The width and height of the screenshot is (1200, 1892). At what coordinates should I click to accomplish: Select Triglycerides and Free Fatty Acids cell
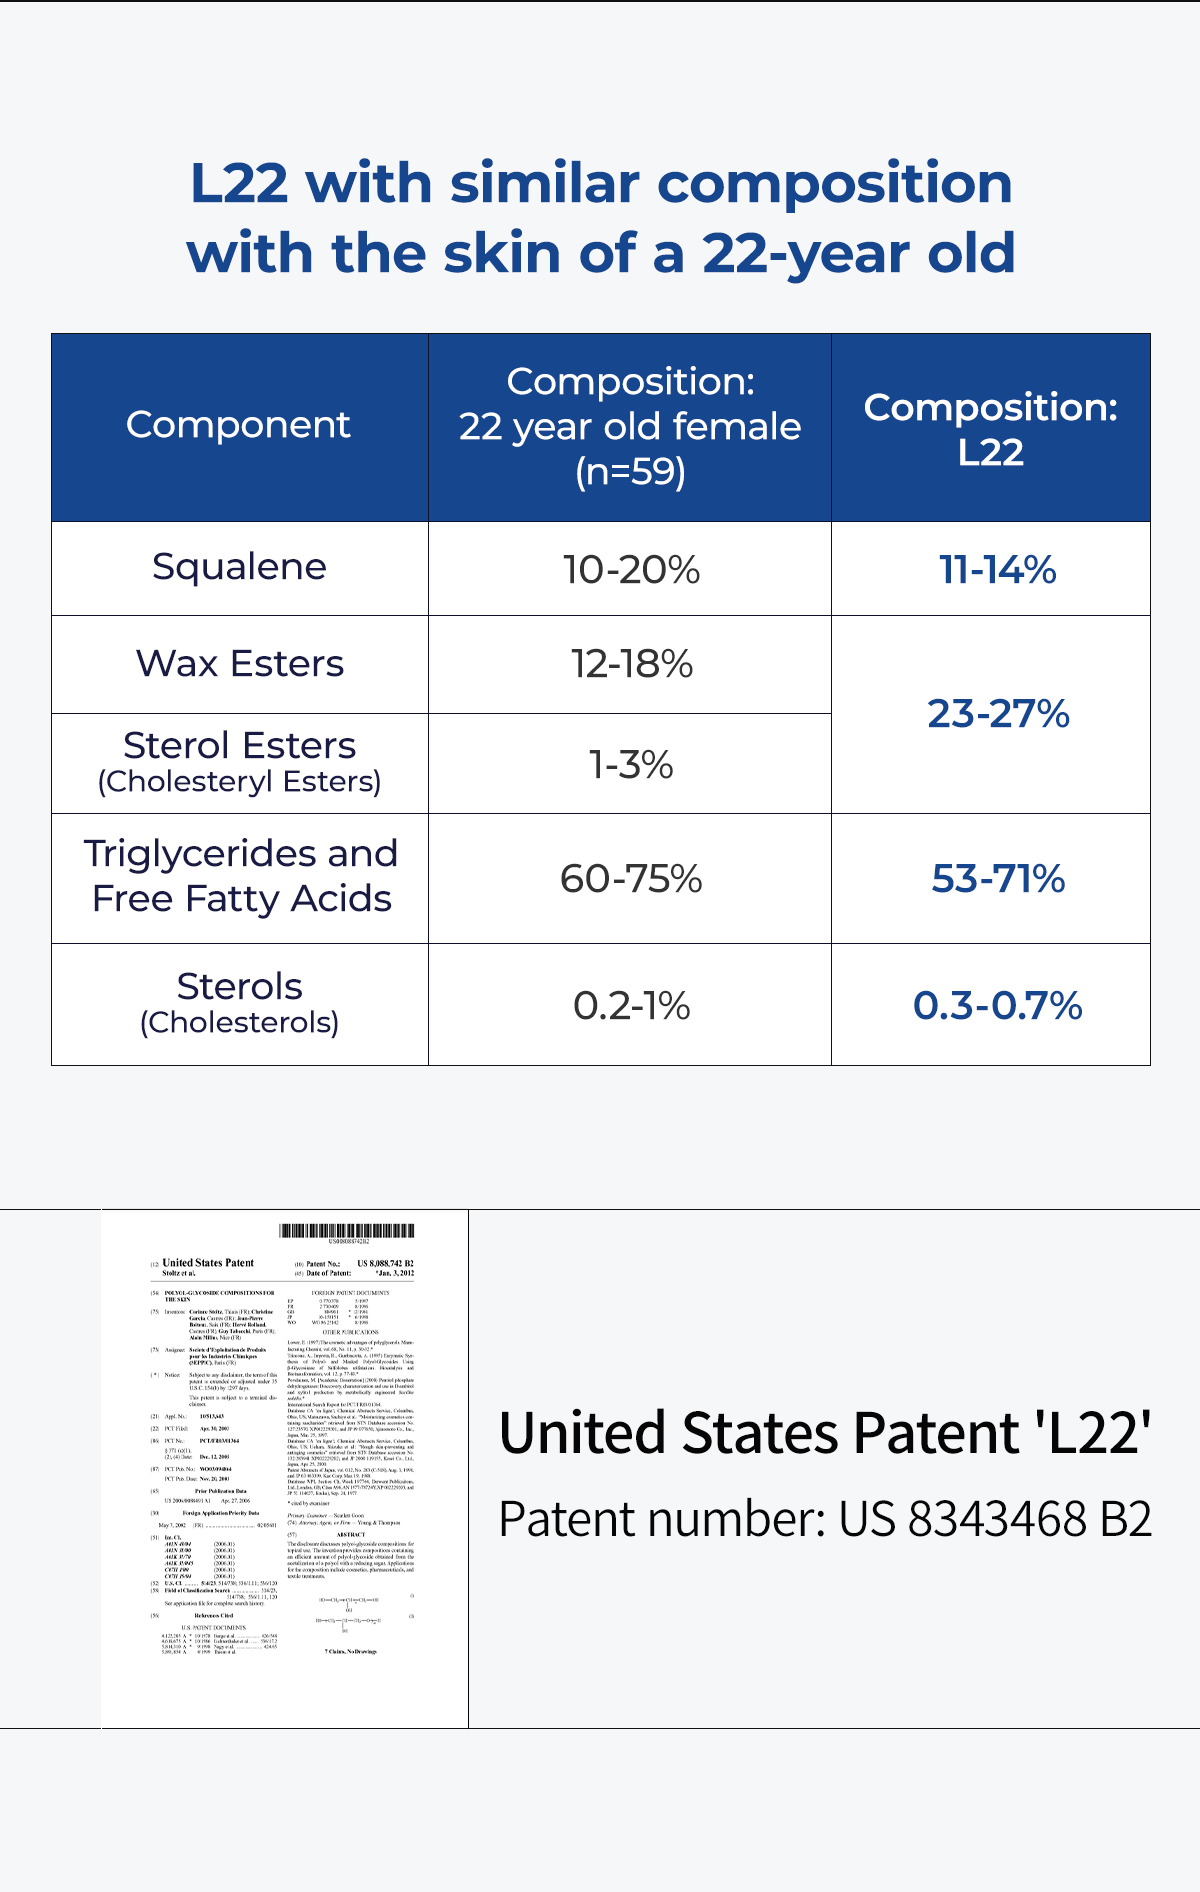coord(240,877)
